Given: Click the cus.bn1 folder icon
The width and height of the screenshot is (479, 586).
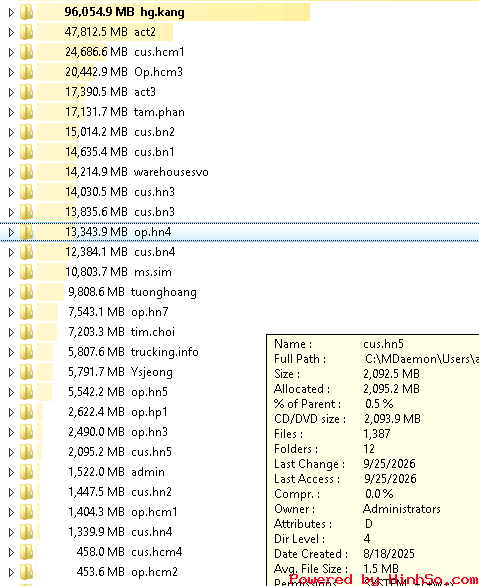Looking at the screenshot, I should point(27,152).
